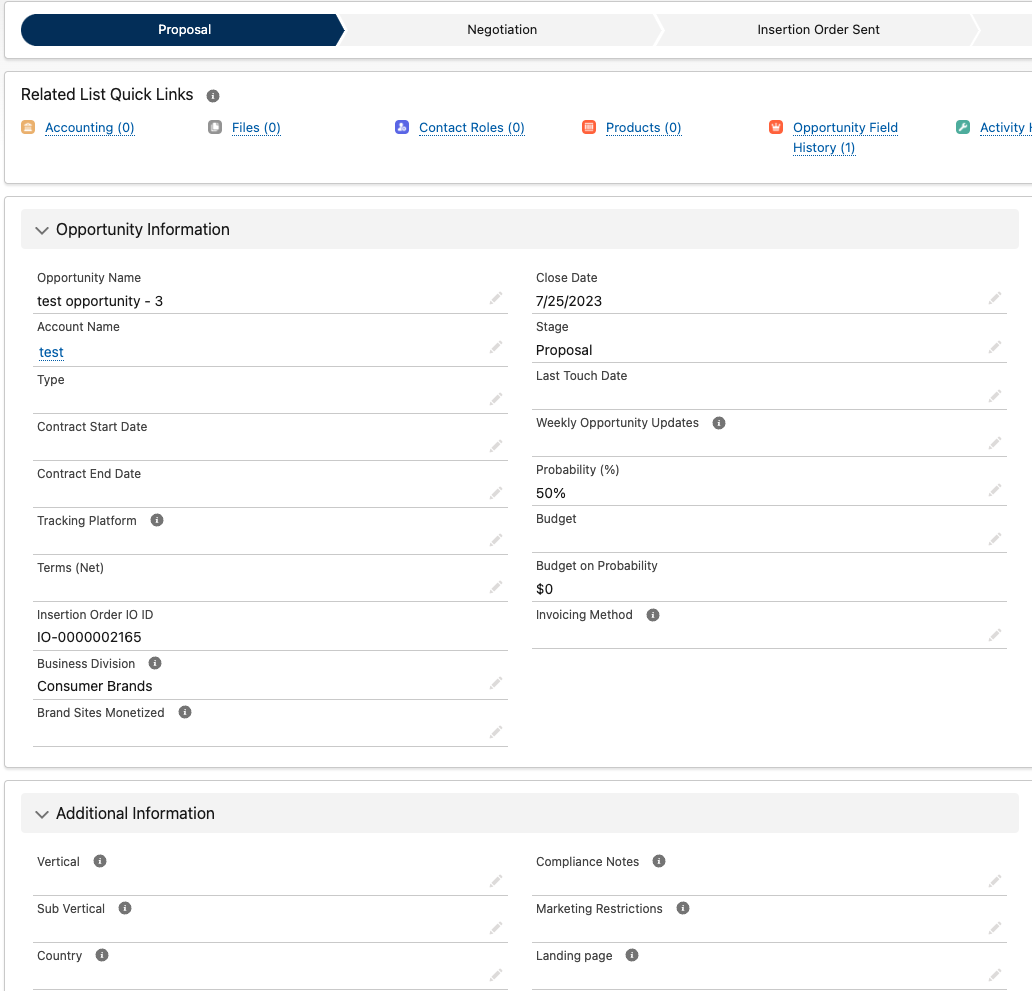Click the Weekly Opportunity Updates info icon
1032x991 pixels.
[x=718, y=423]
